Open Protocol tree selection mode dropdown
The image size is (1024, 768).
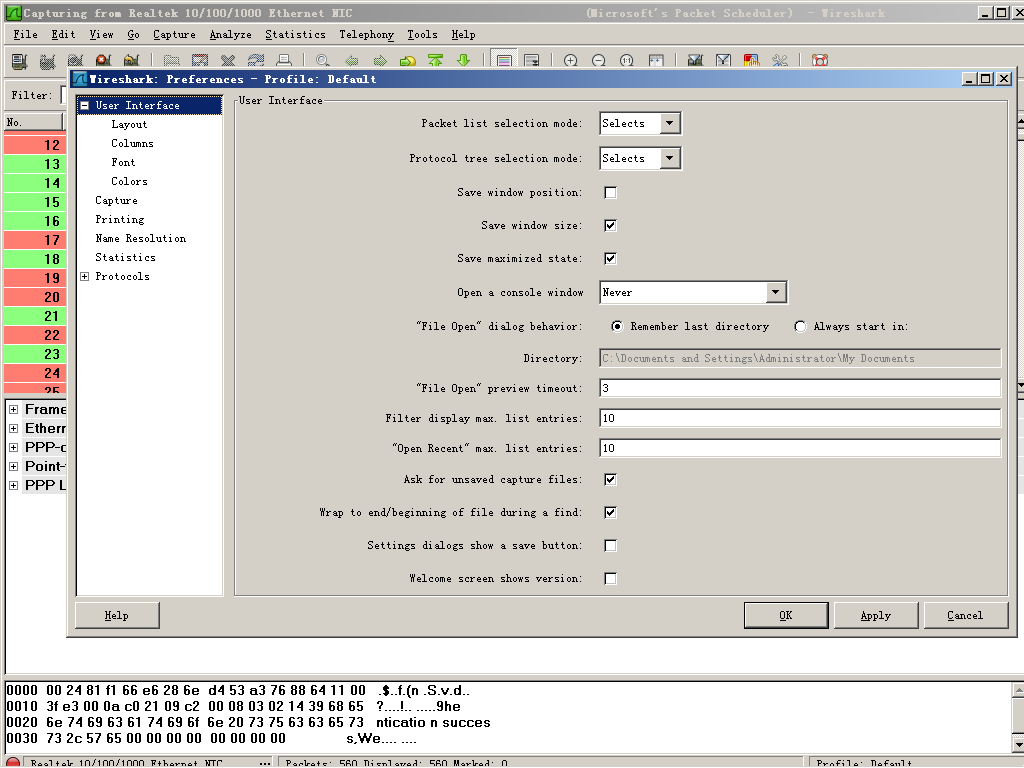pyautogui.click(x=640, y=158)
